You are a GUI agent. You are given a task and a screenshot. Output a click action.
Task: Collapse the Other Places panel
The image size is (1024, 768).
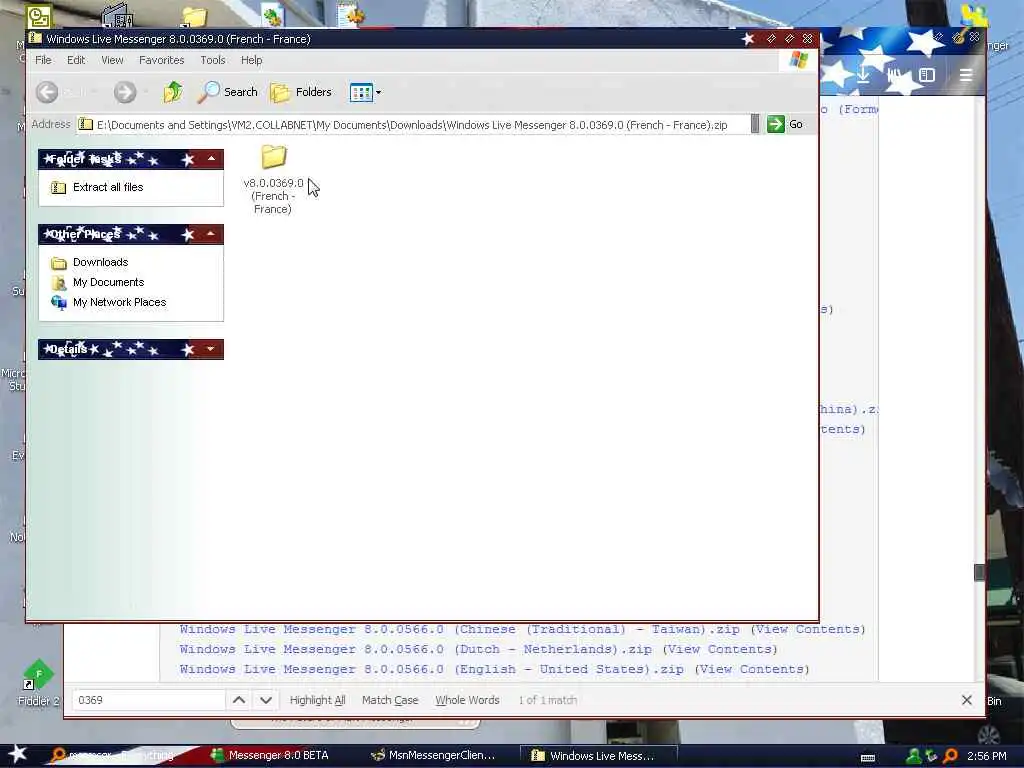click(x=212, y=234)
